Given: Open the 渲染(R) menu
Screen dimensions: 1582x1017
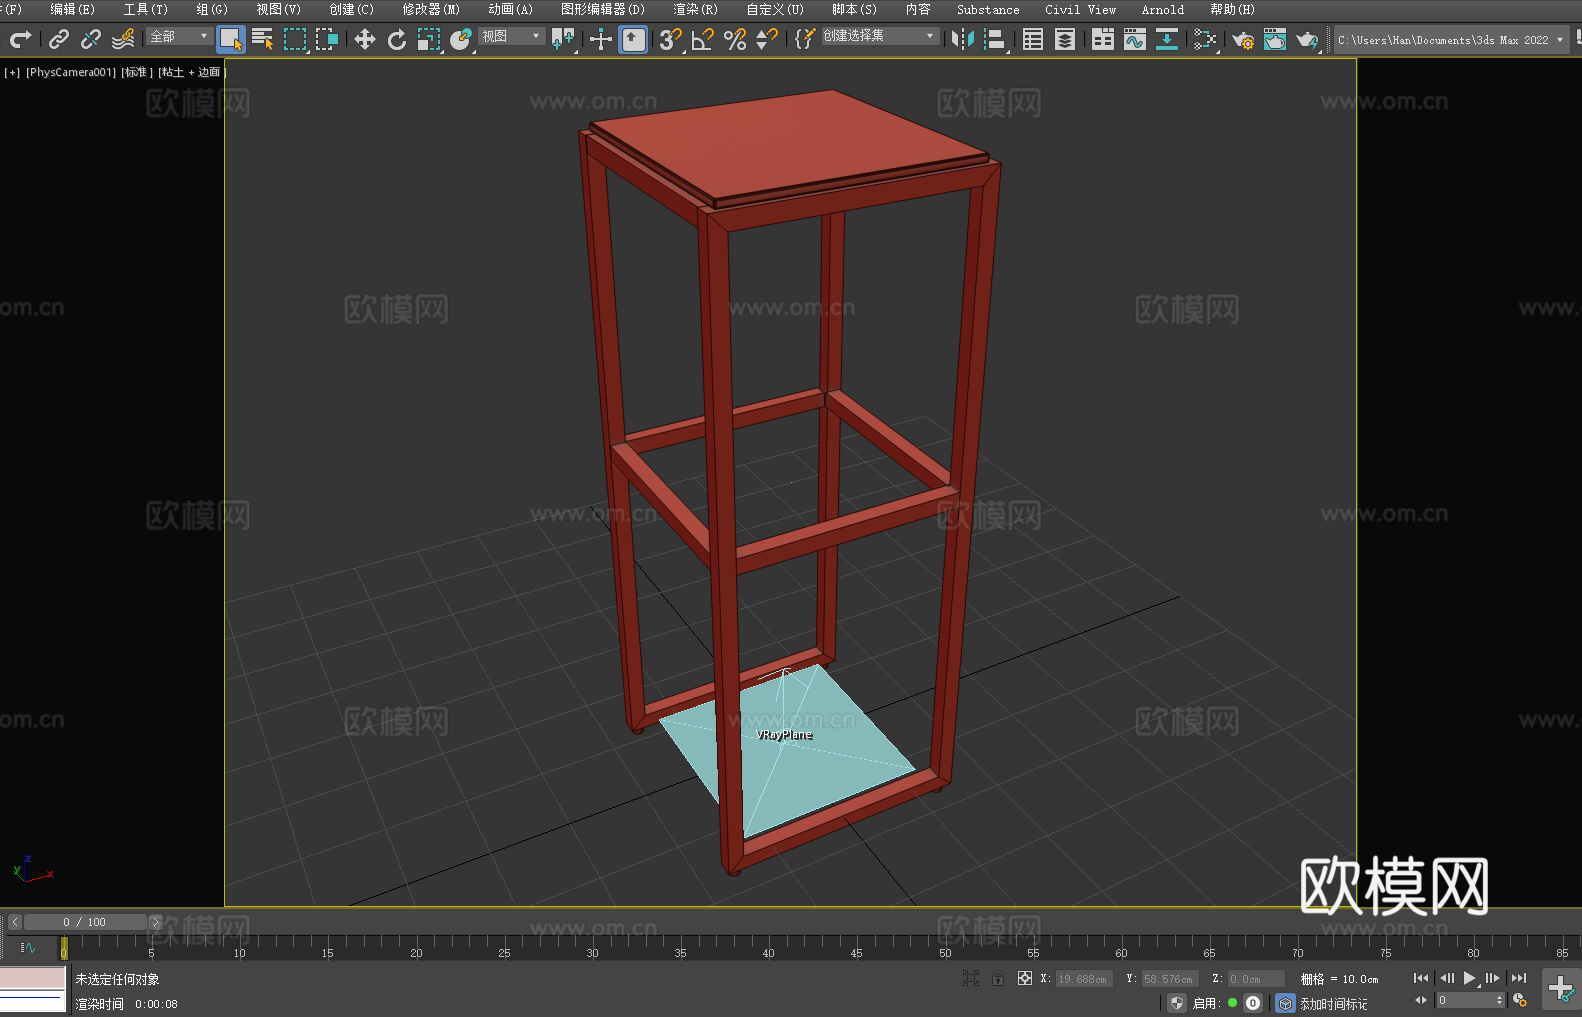Looking at the screenshot, I should point(695,9).
